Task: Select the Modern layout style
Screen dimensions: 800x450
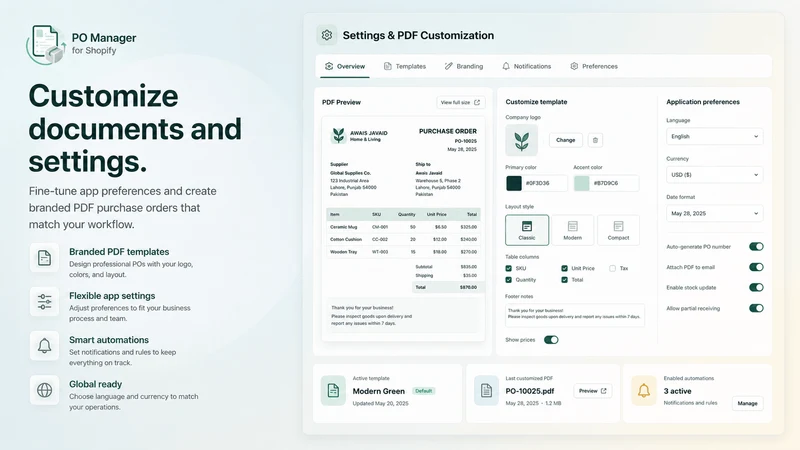Action: [572, 230]
